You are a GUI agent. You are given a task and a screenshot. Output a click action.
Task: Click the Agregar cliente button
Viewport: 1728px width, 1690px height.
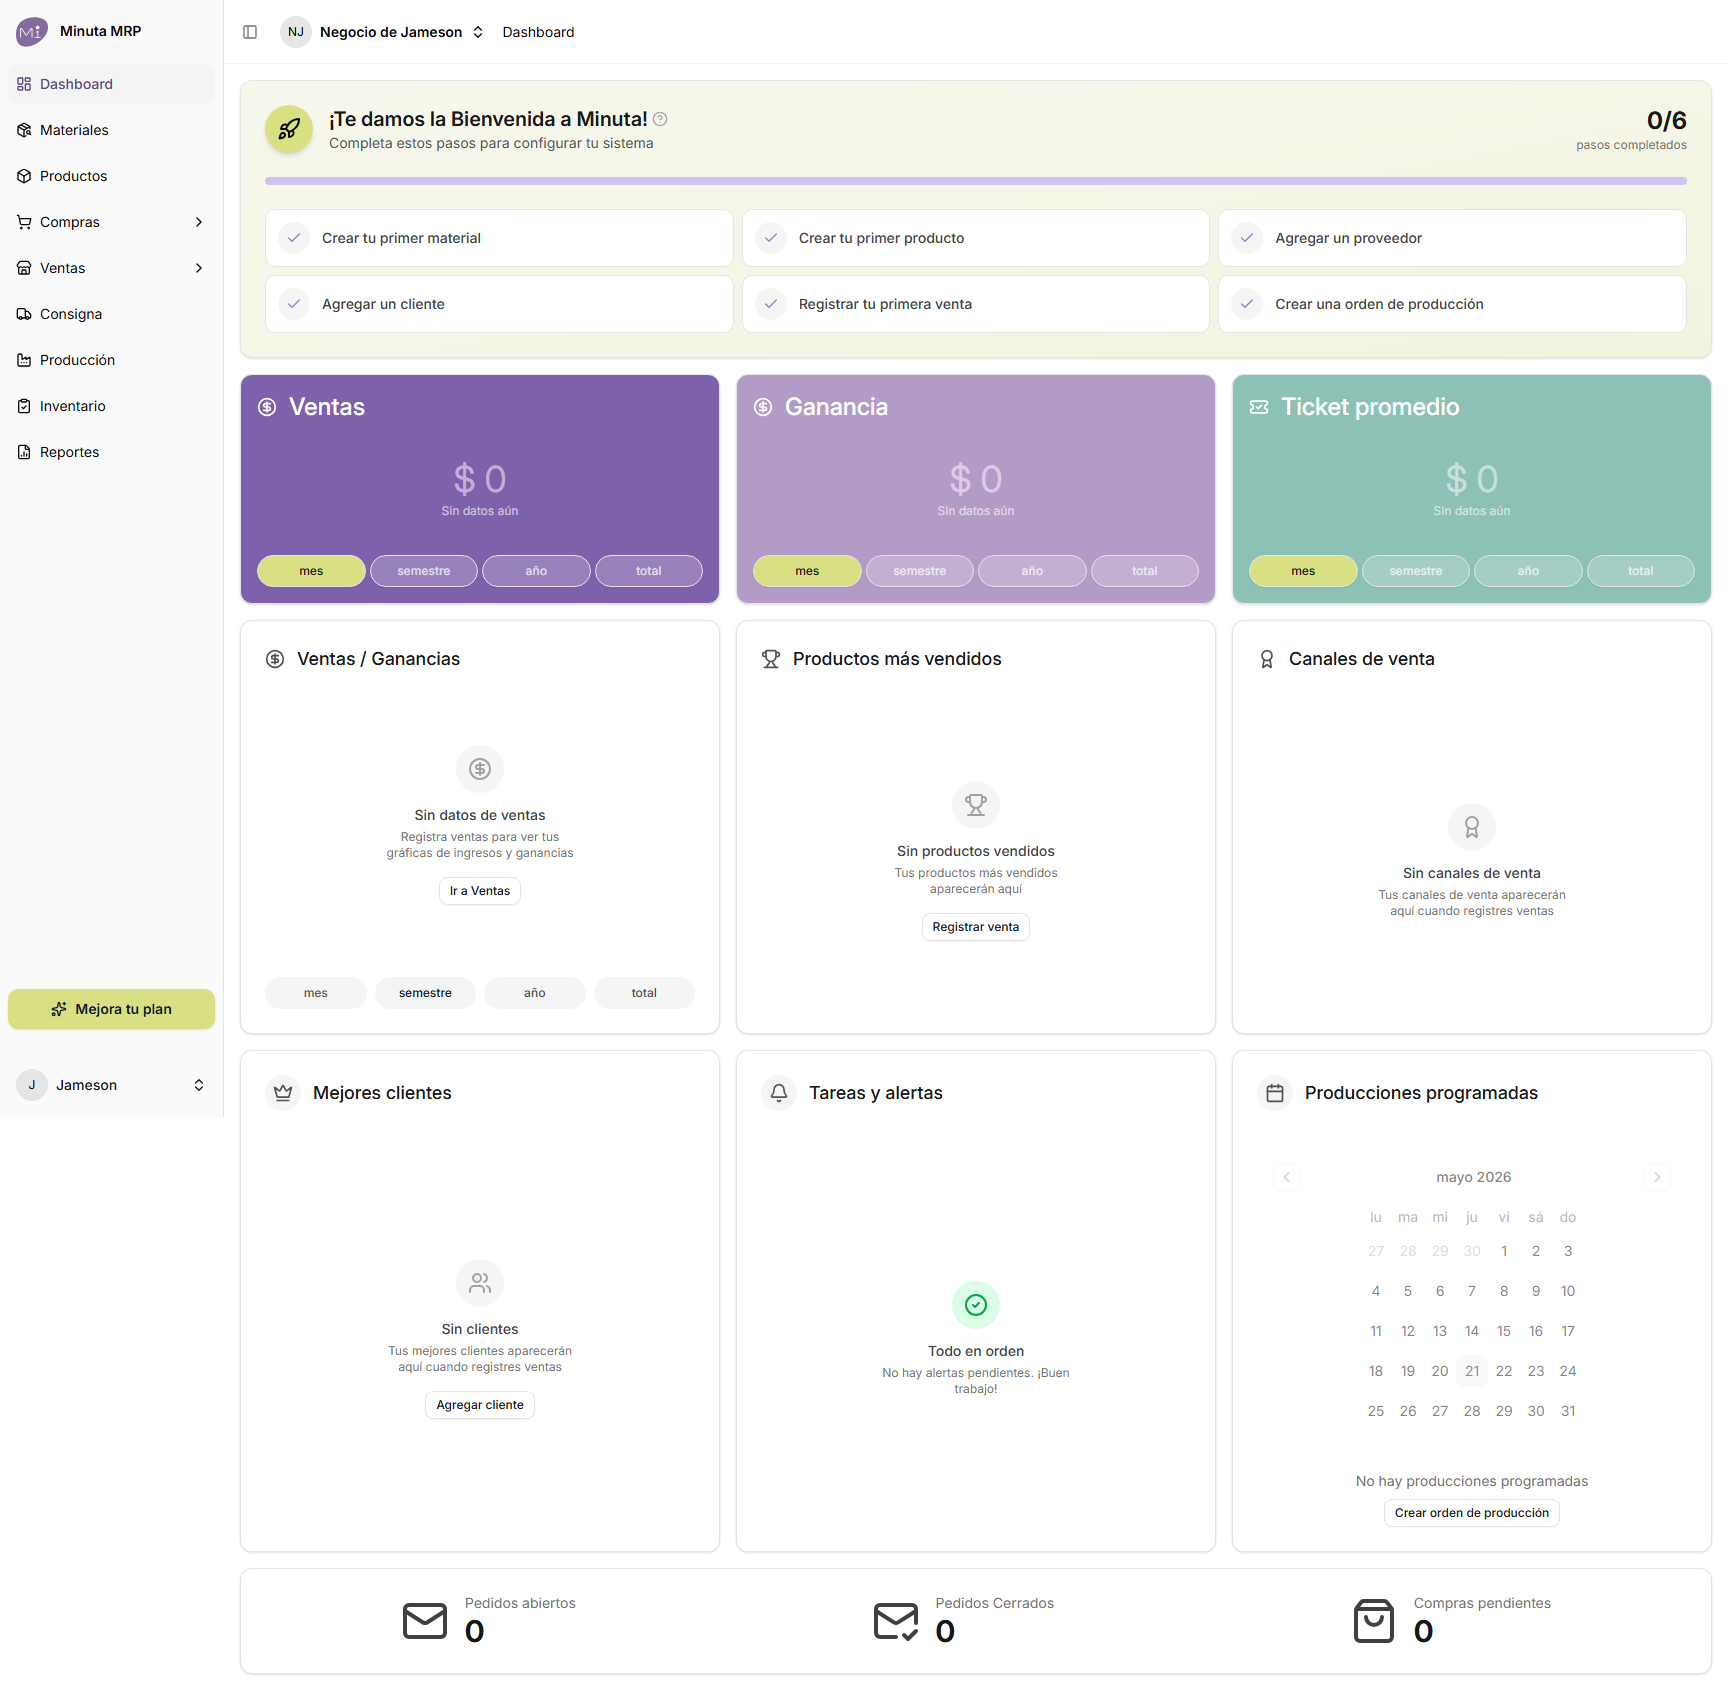coord(480,1405)
